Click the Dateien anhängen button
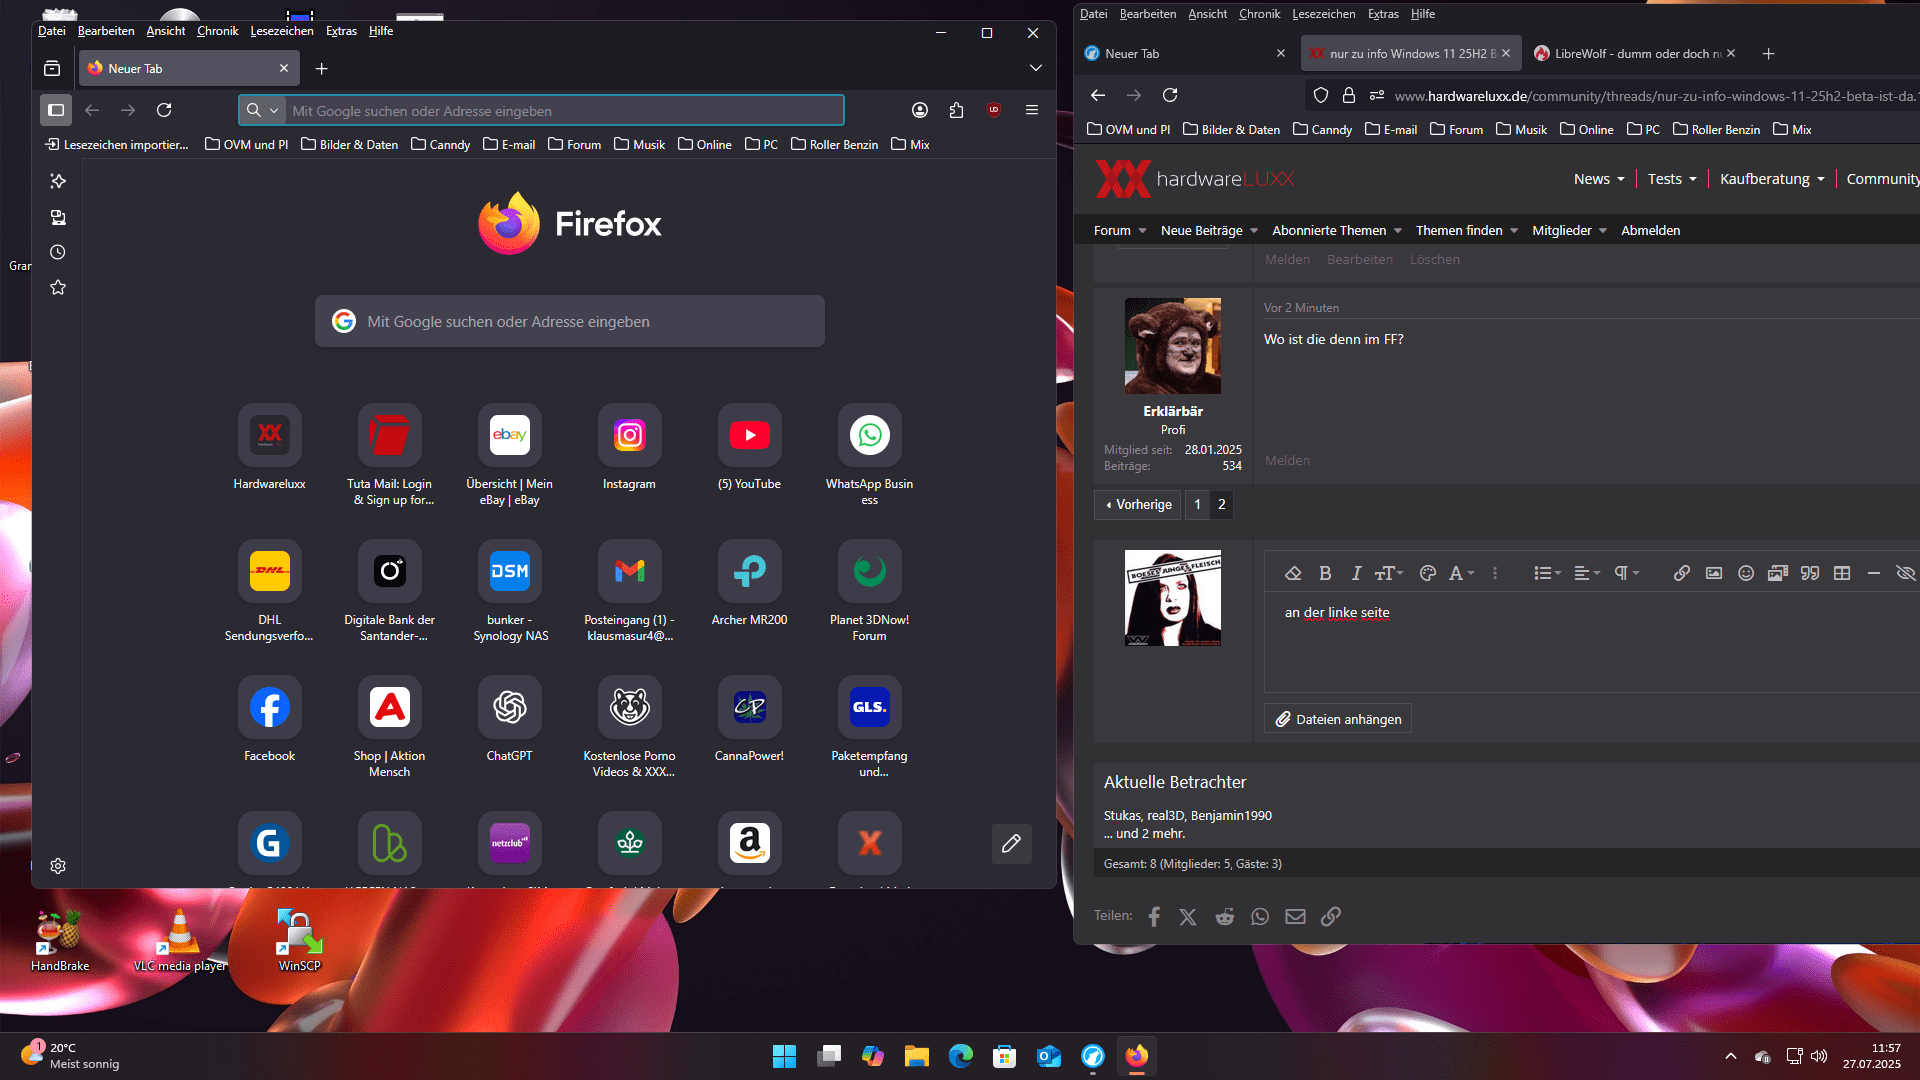 pyautogui.click(x=1338, y=719)
